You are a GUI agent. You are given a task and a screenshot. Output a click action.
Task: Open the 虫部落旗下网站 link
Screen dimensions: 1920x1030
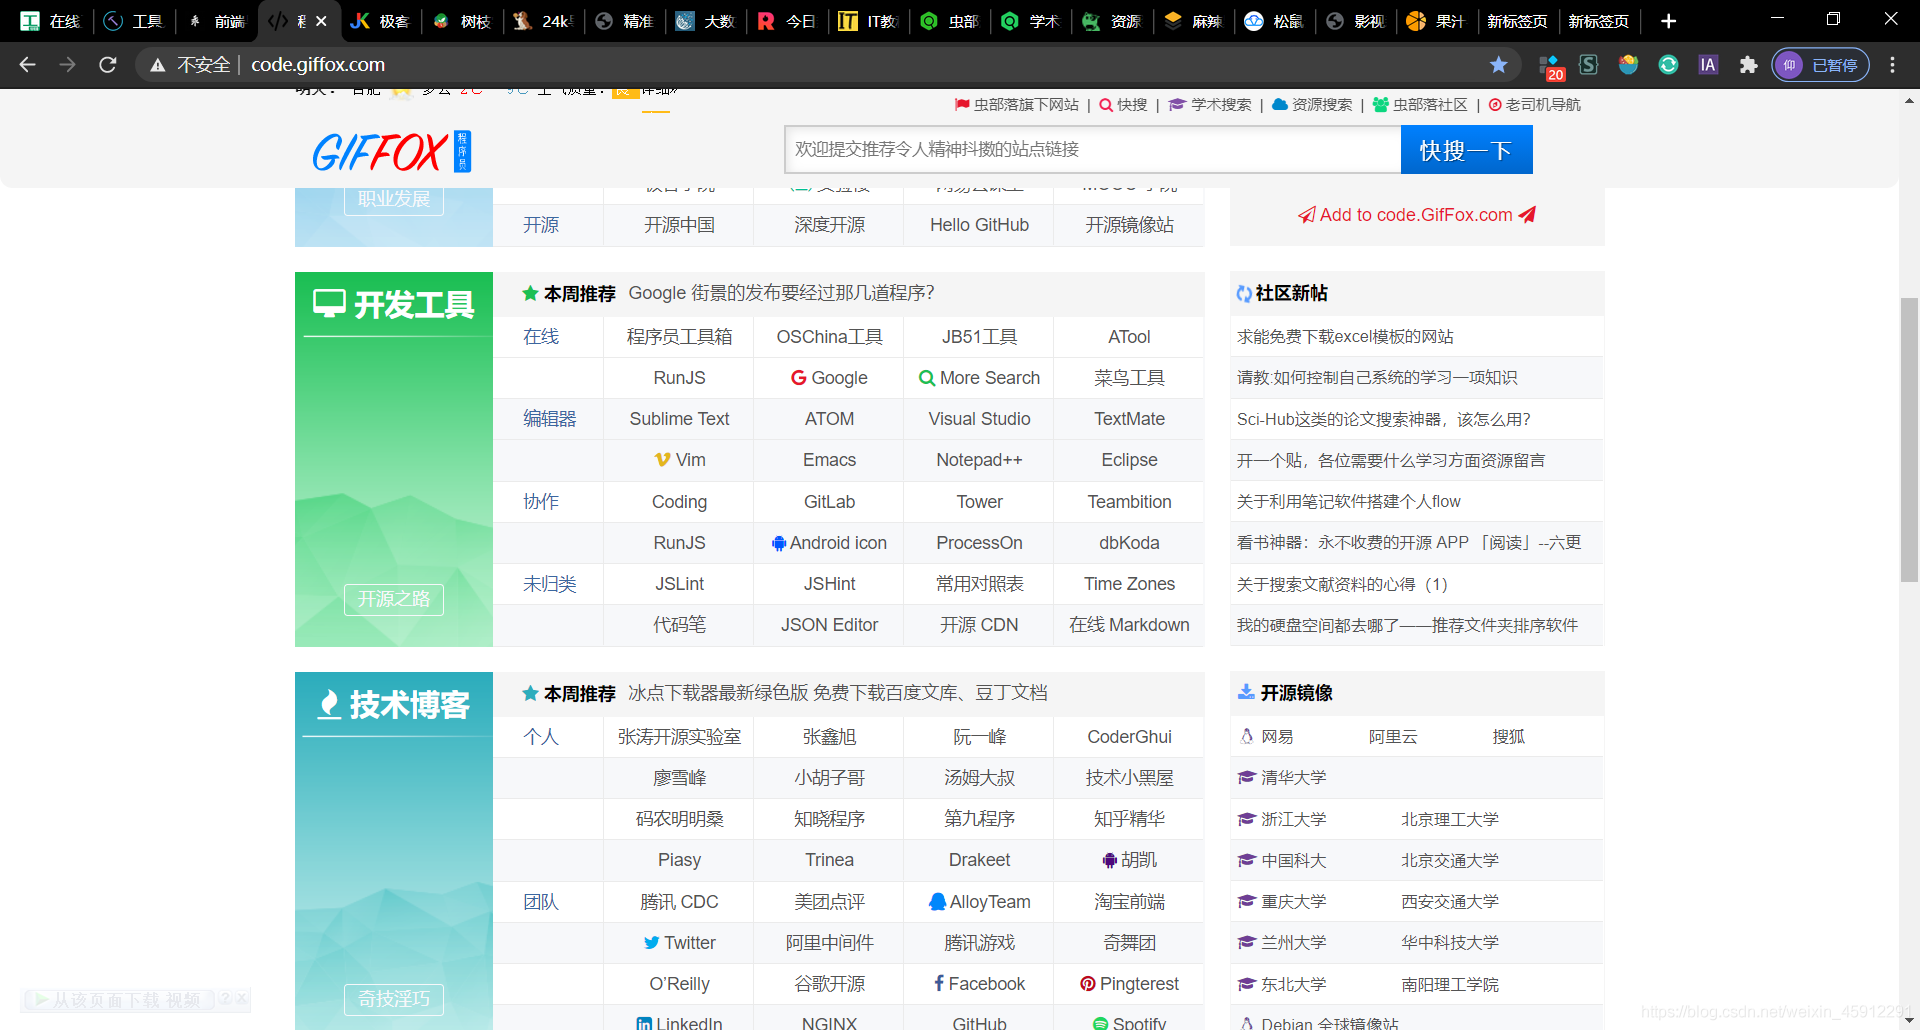click(x=1017, y=105)
